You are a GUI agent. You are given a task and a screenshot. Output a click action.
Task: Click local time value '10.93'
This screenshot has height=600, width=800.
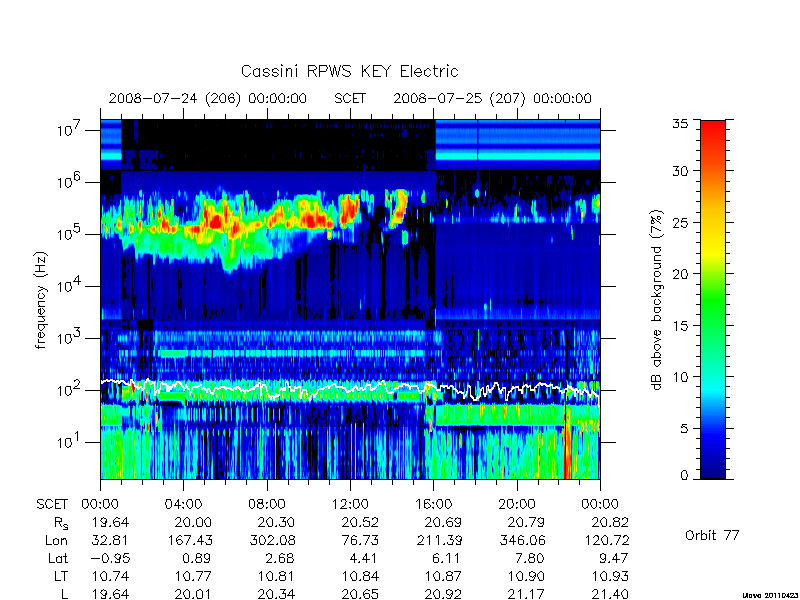click(609, 576)
